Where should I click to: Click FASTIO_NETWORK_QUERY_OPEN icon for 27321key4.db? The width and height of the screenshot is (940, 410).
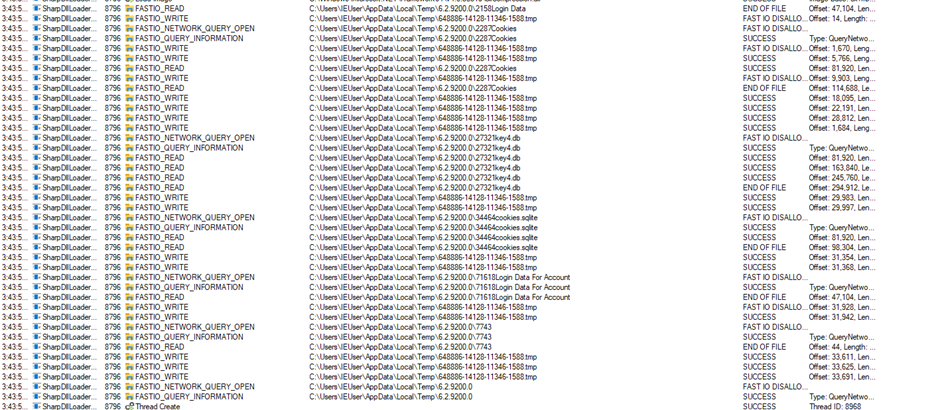(x=129, y=138)
